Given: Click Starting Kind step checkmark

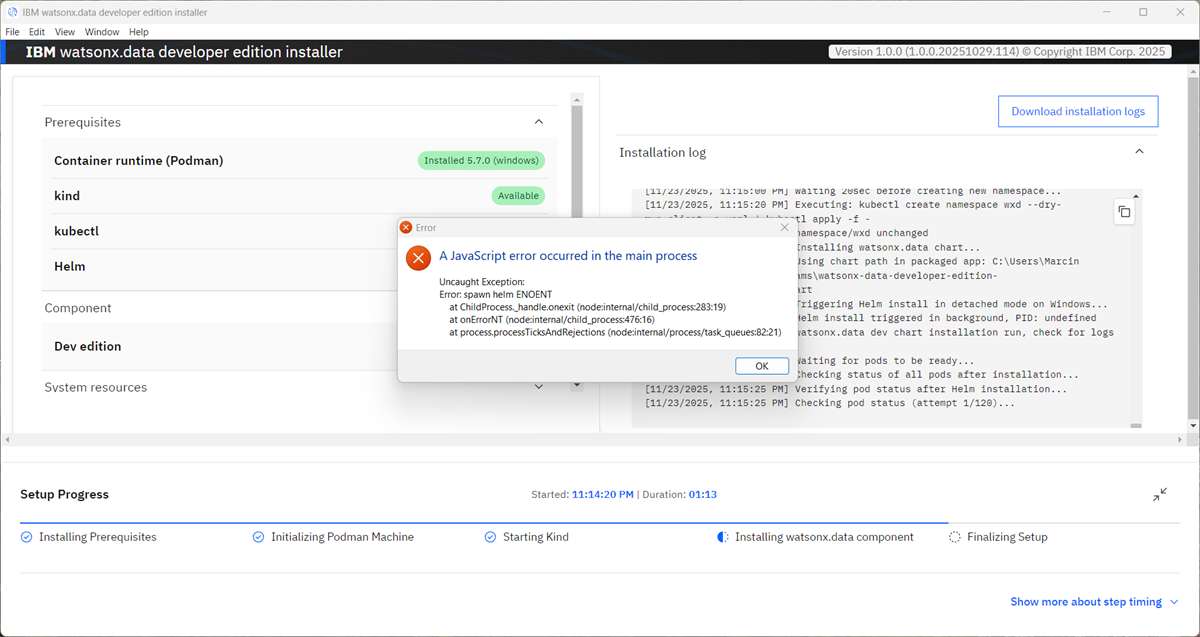Looking at the screenshot, I should (x=490, y=537).
